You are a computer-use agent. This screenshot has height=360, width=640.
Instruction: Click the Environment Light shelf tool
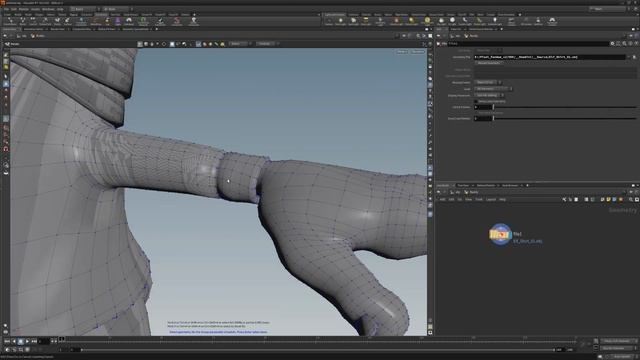(427, 21)
